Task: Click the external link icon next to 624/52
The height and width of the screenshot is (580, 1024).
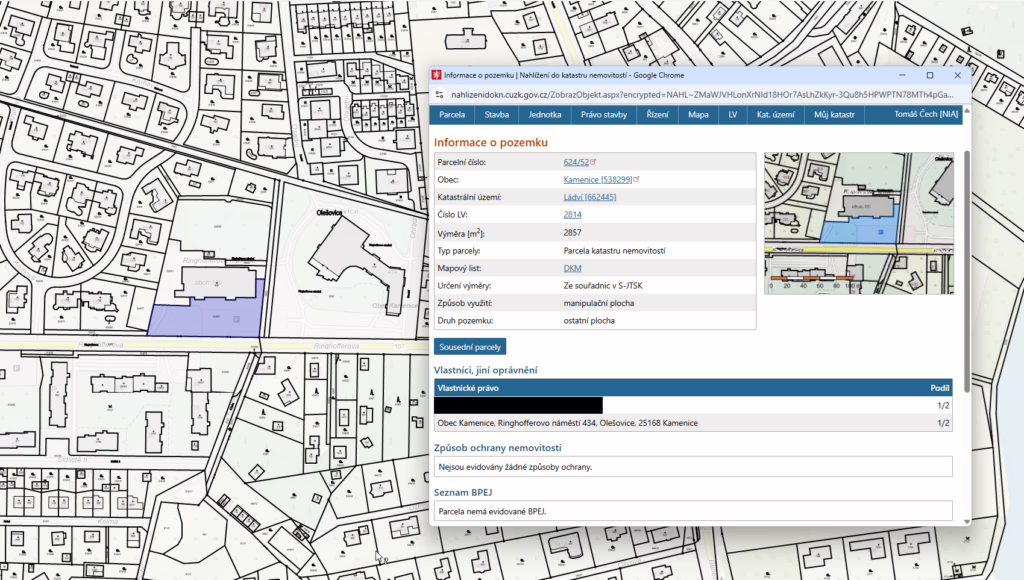Action: click(x=593, y=161)
